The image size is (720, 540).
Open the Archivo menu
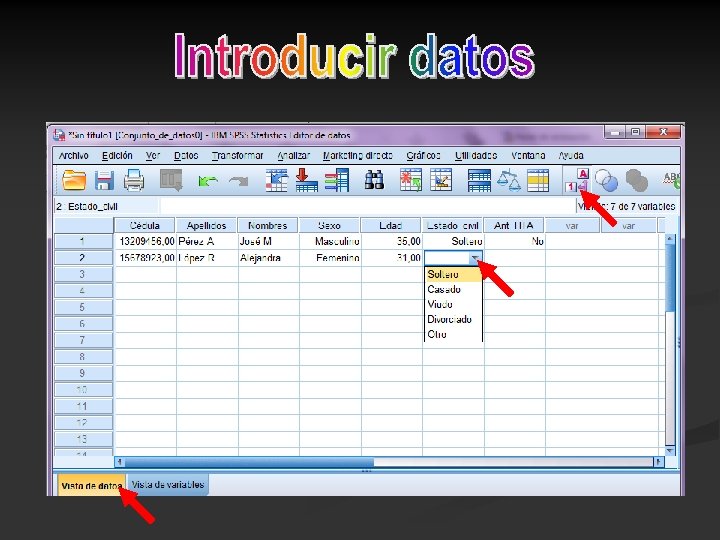coord(73,156)
